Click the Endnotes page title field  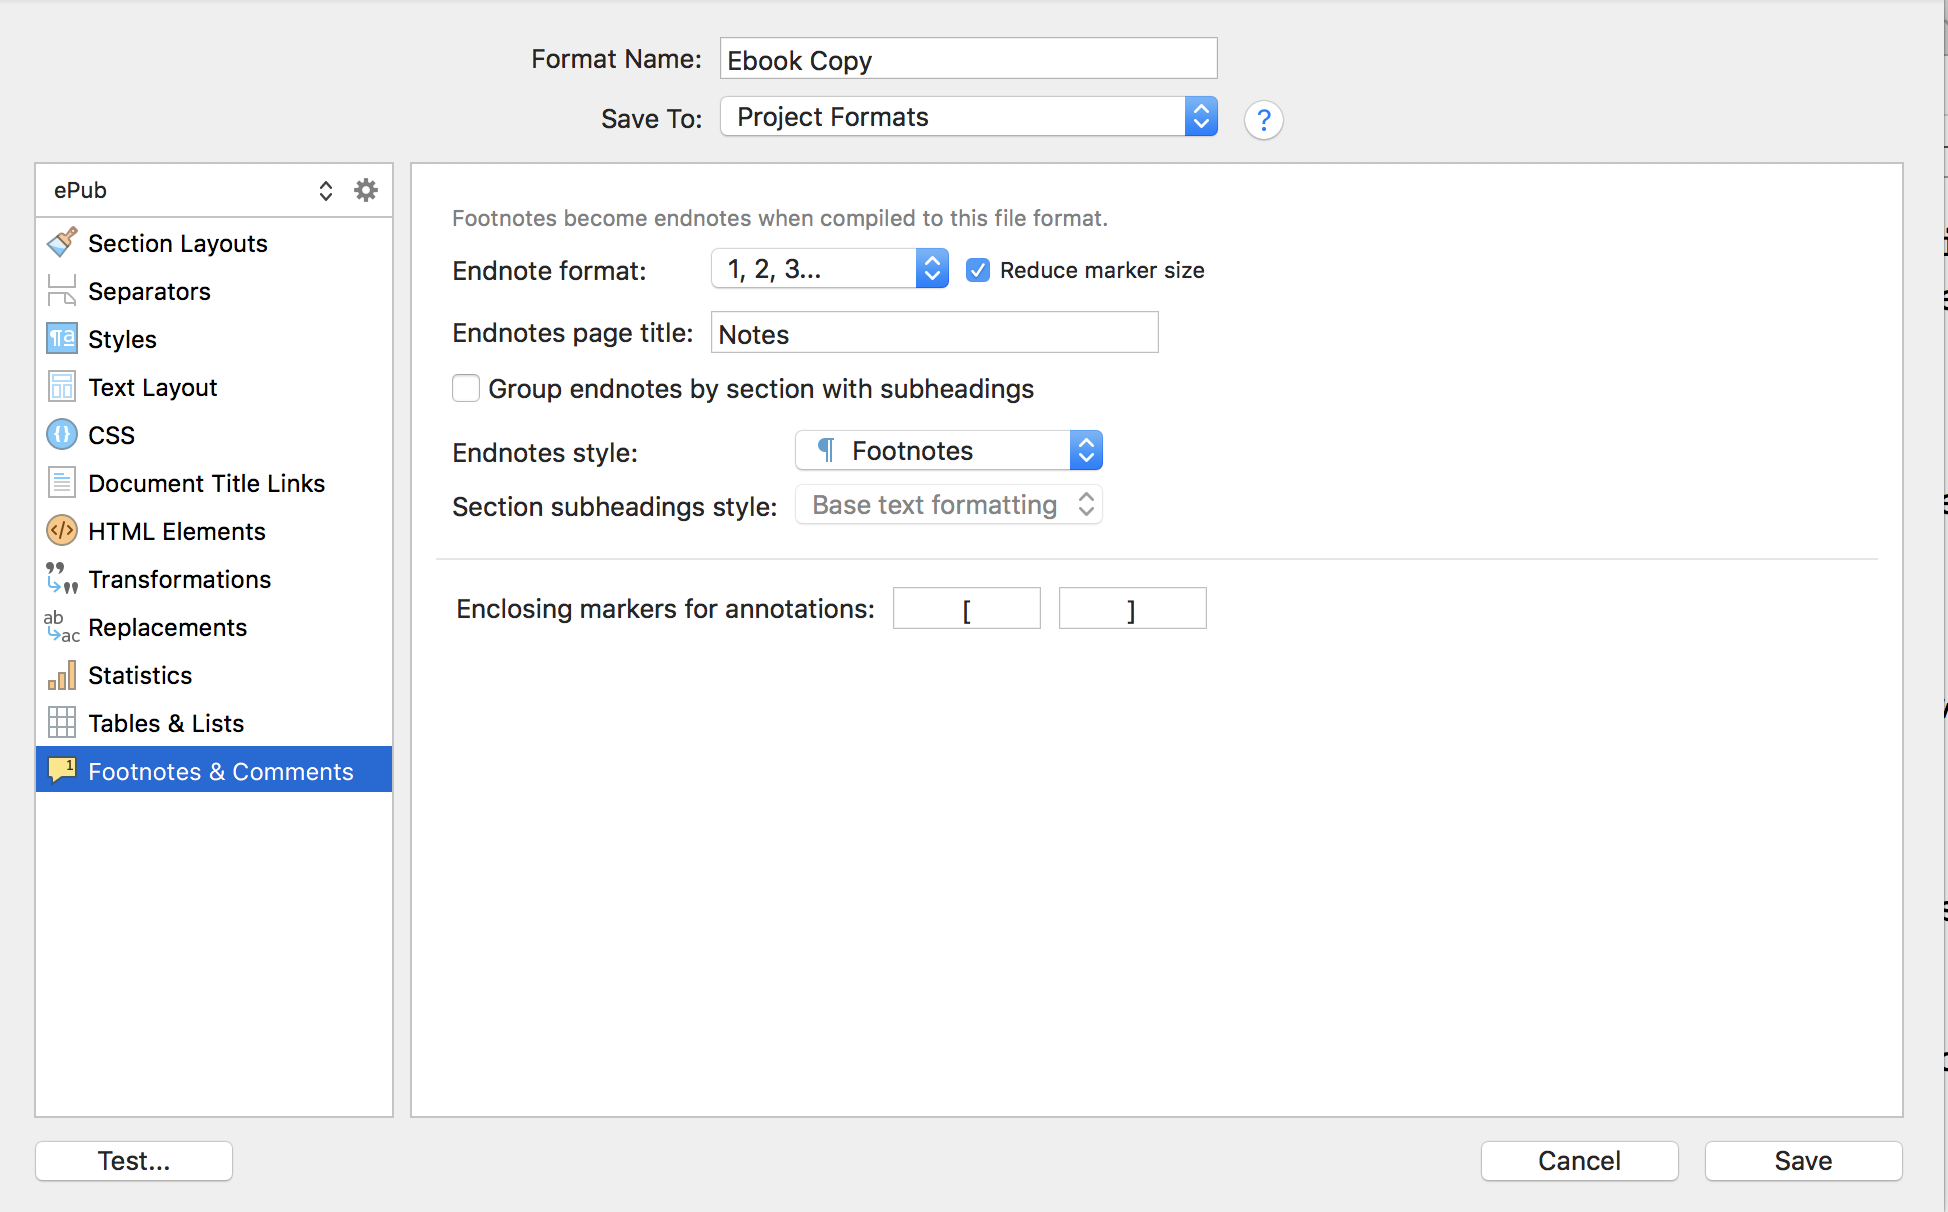tap(934, 332)
